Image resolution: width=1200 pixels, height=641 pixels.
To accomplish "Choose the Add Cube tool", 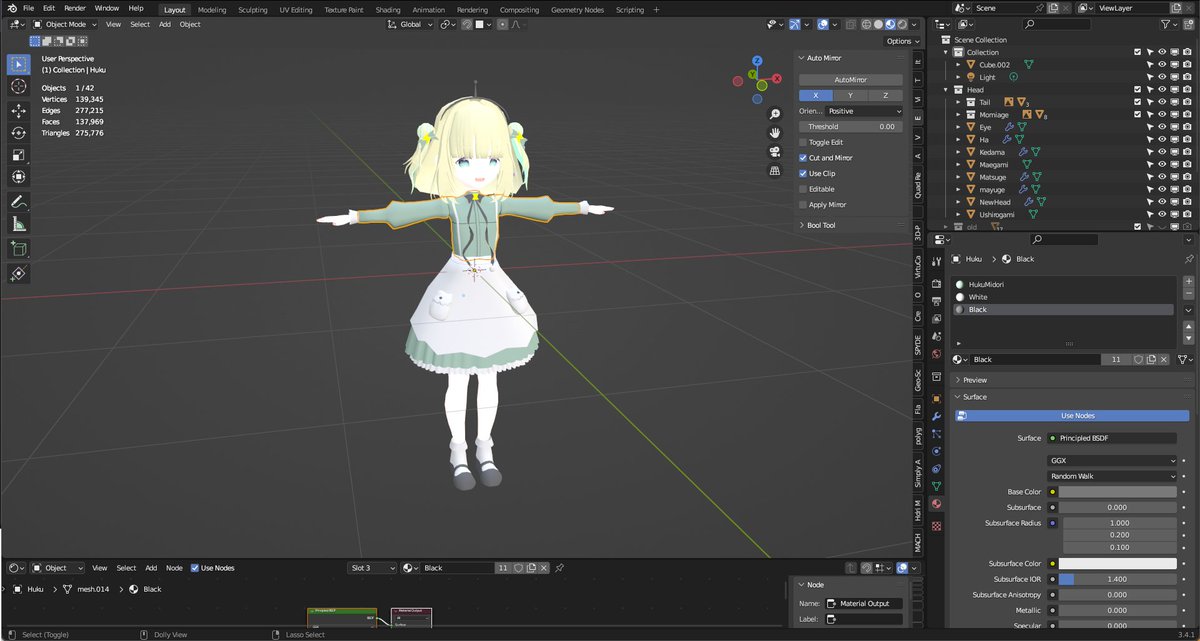I will pyautogui.click(x=18, y=248).
